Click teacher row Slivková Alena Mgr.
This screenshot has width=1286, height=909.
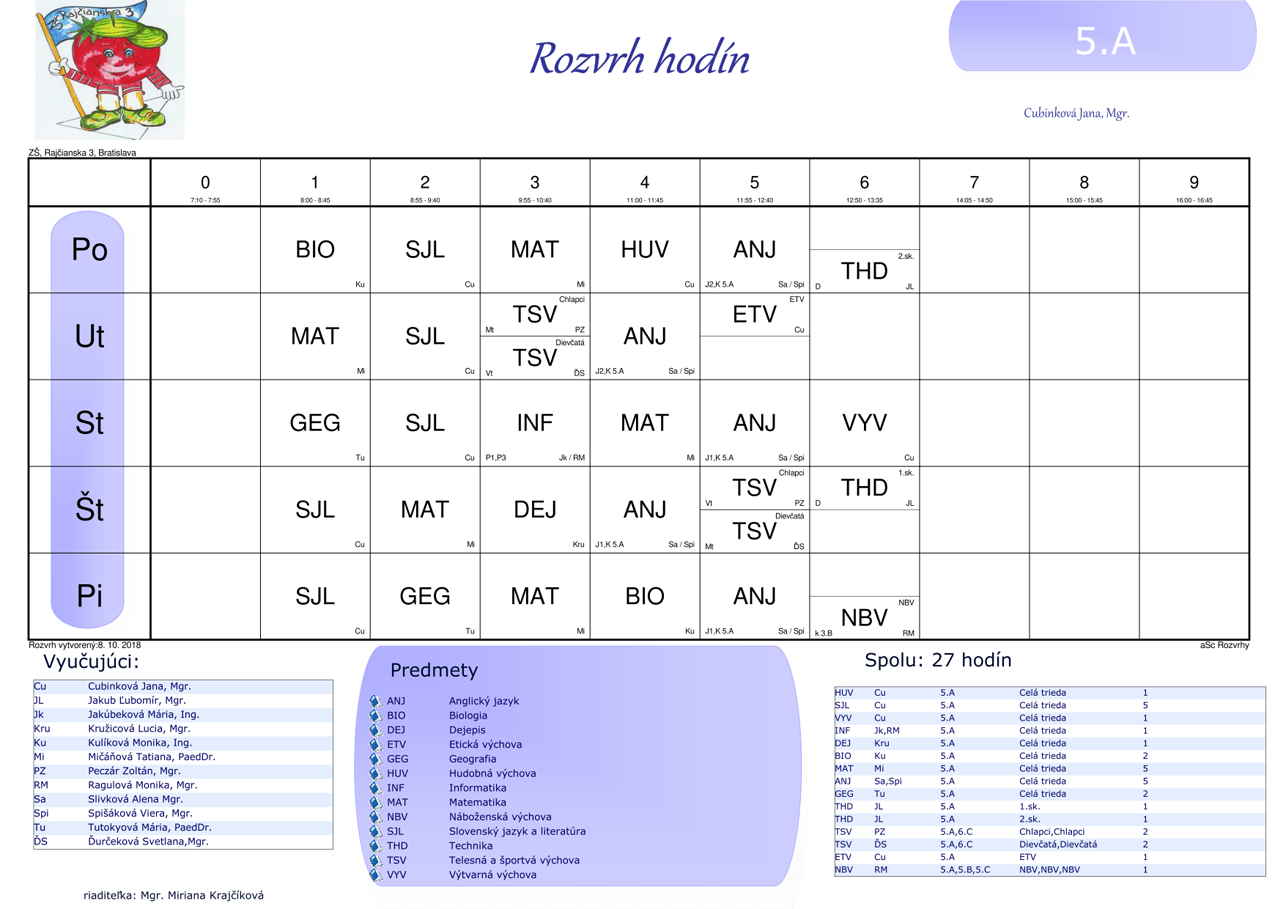point(183,799)
